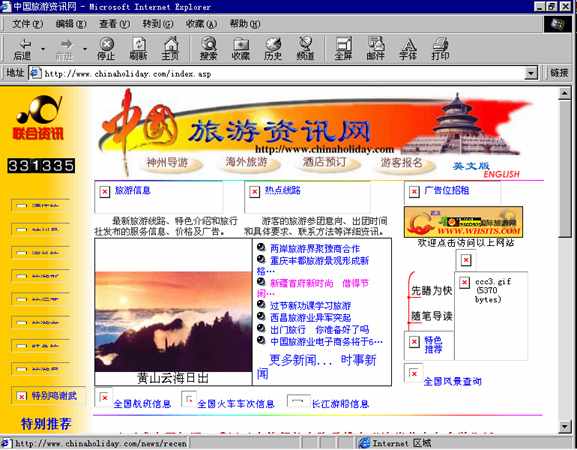
Task: Click the 字体 font size icon
Action: tap(408, 49)
